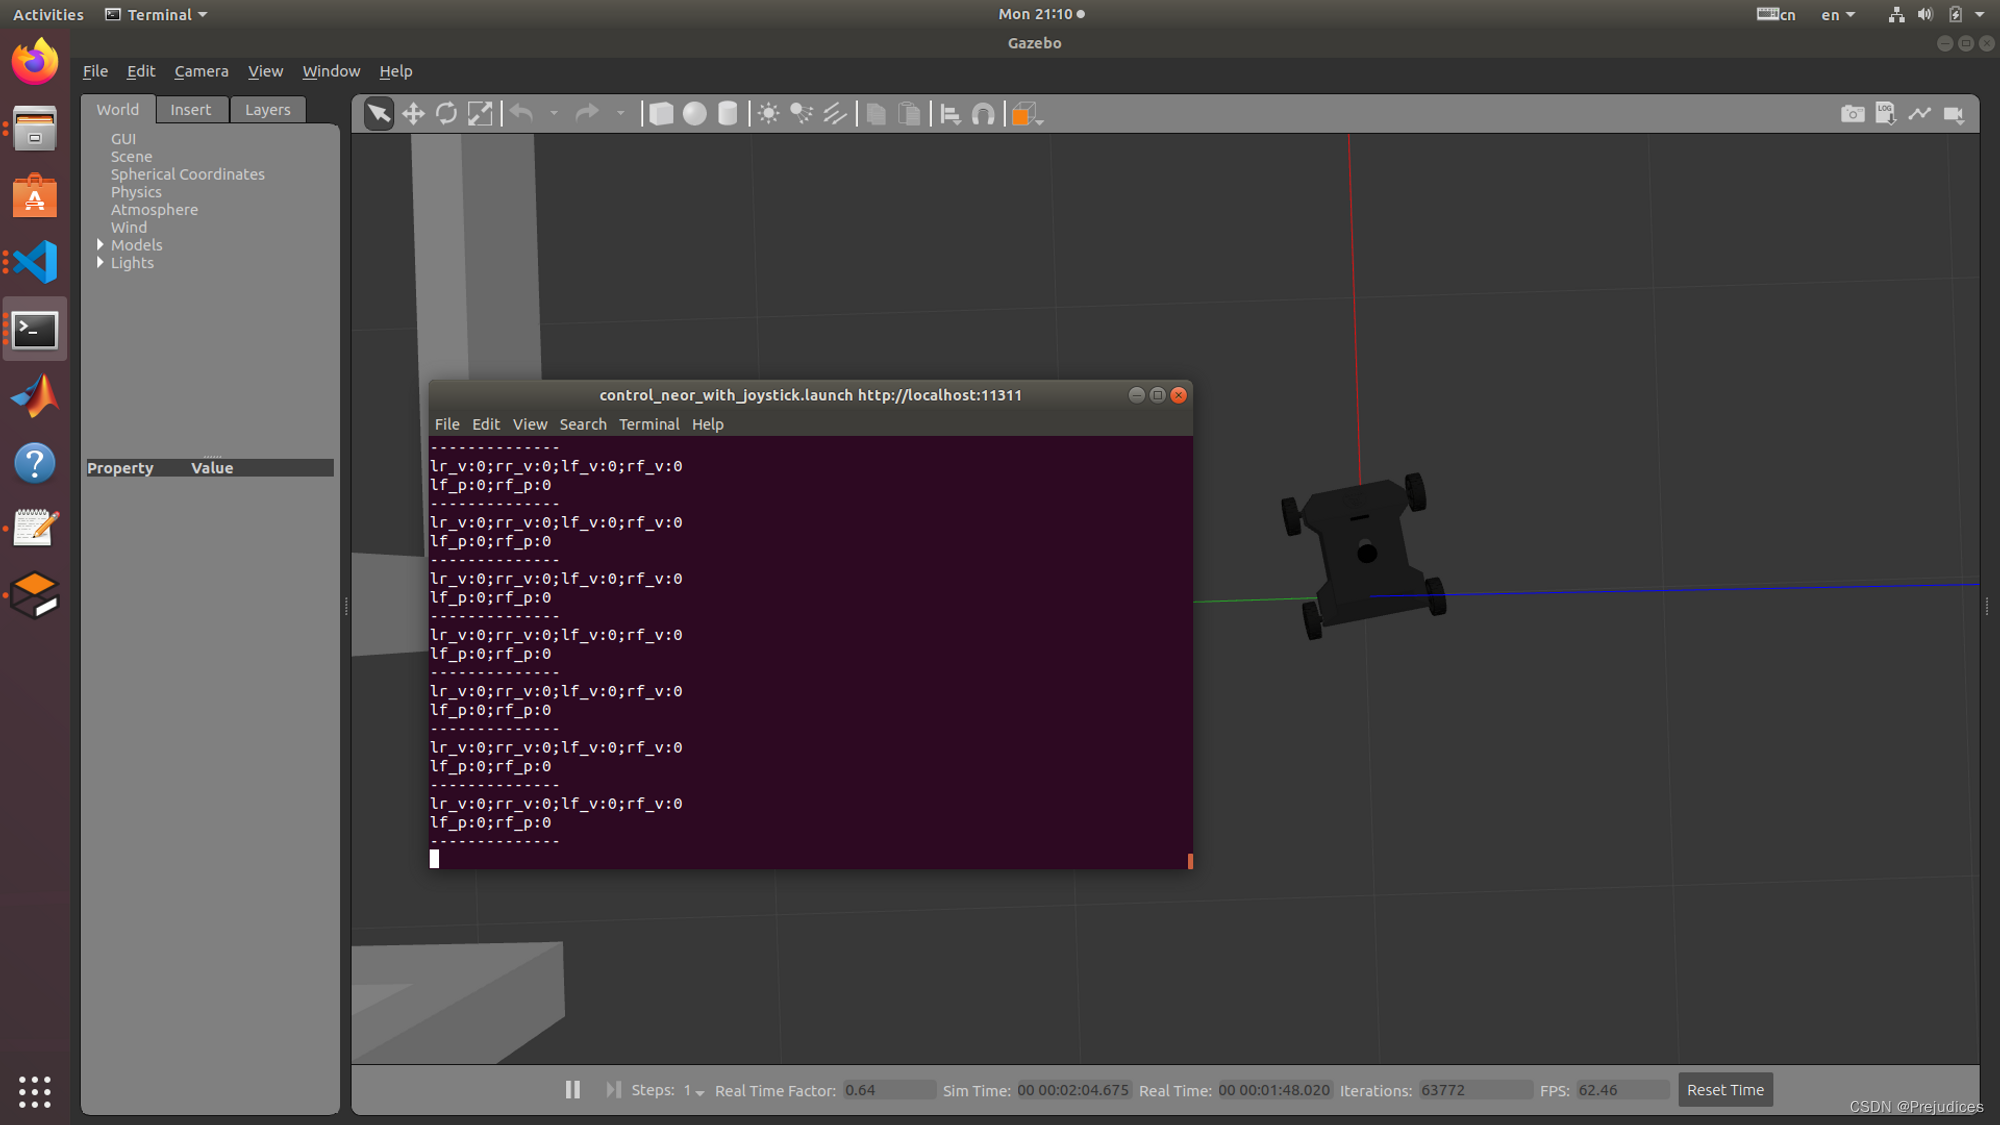Viewport: 2000px width, 1125px height.
Task: Click the Align tool icon
Action: 948,113
